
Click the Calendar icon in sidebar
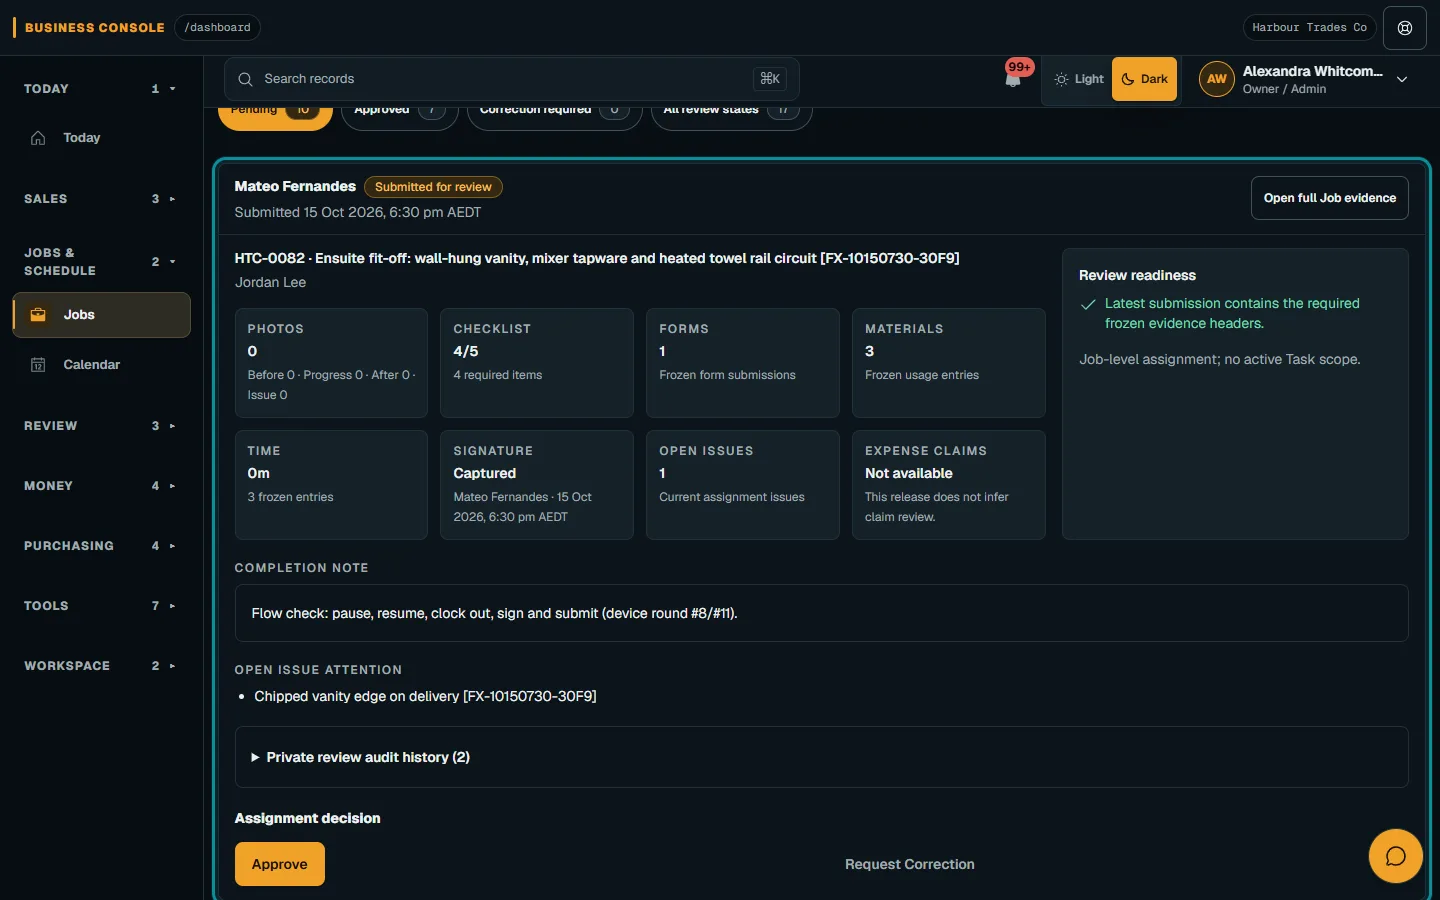(38, 365)
